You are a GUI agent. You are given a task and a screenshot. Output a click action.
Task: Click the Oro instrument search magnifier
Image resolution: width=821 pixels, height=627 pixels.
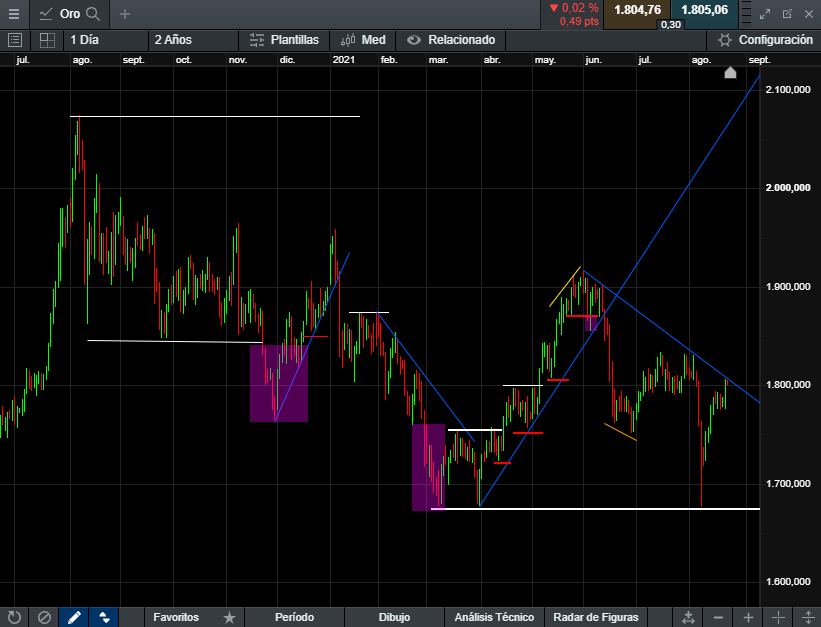click(93, 14)
